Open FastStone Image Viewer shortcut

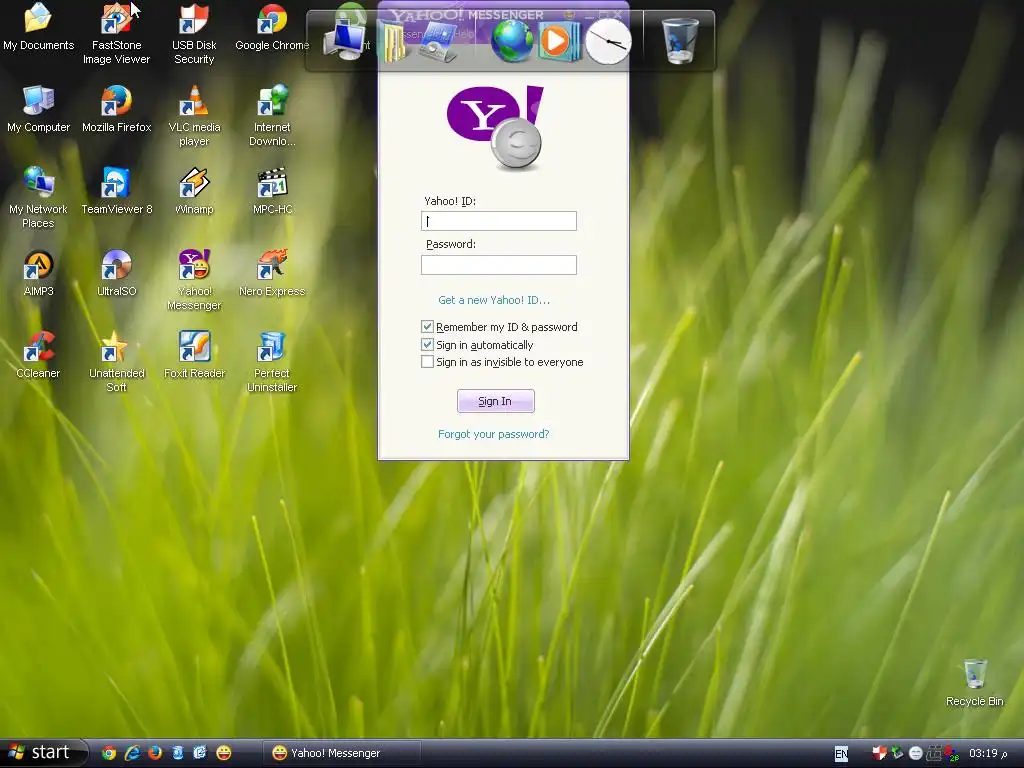(116, 34)
